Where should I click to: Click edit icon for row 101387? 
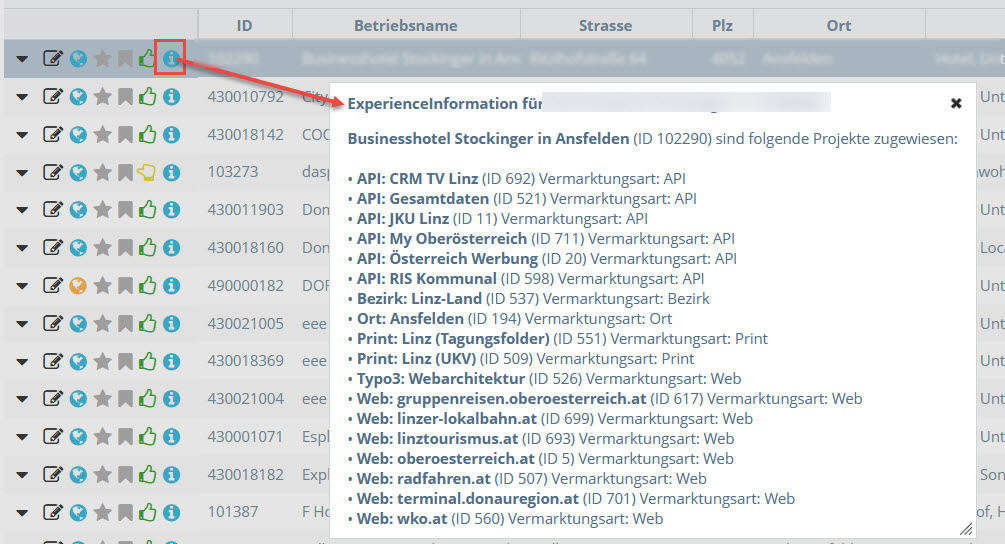click(53, 512)
